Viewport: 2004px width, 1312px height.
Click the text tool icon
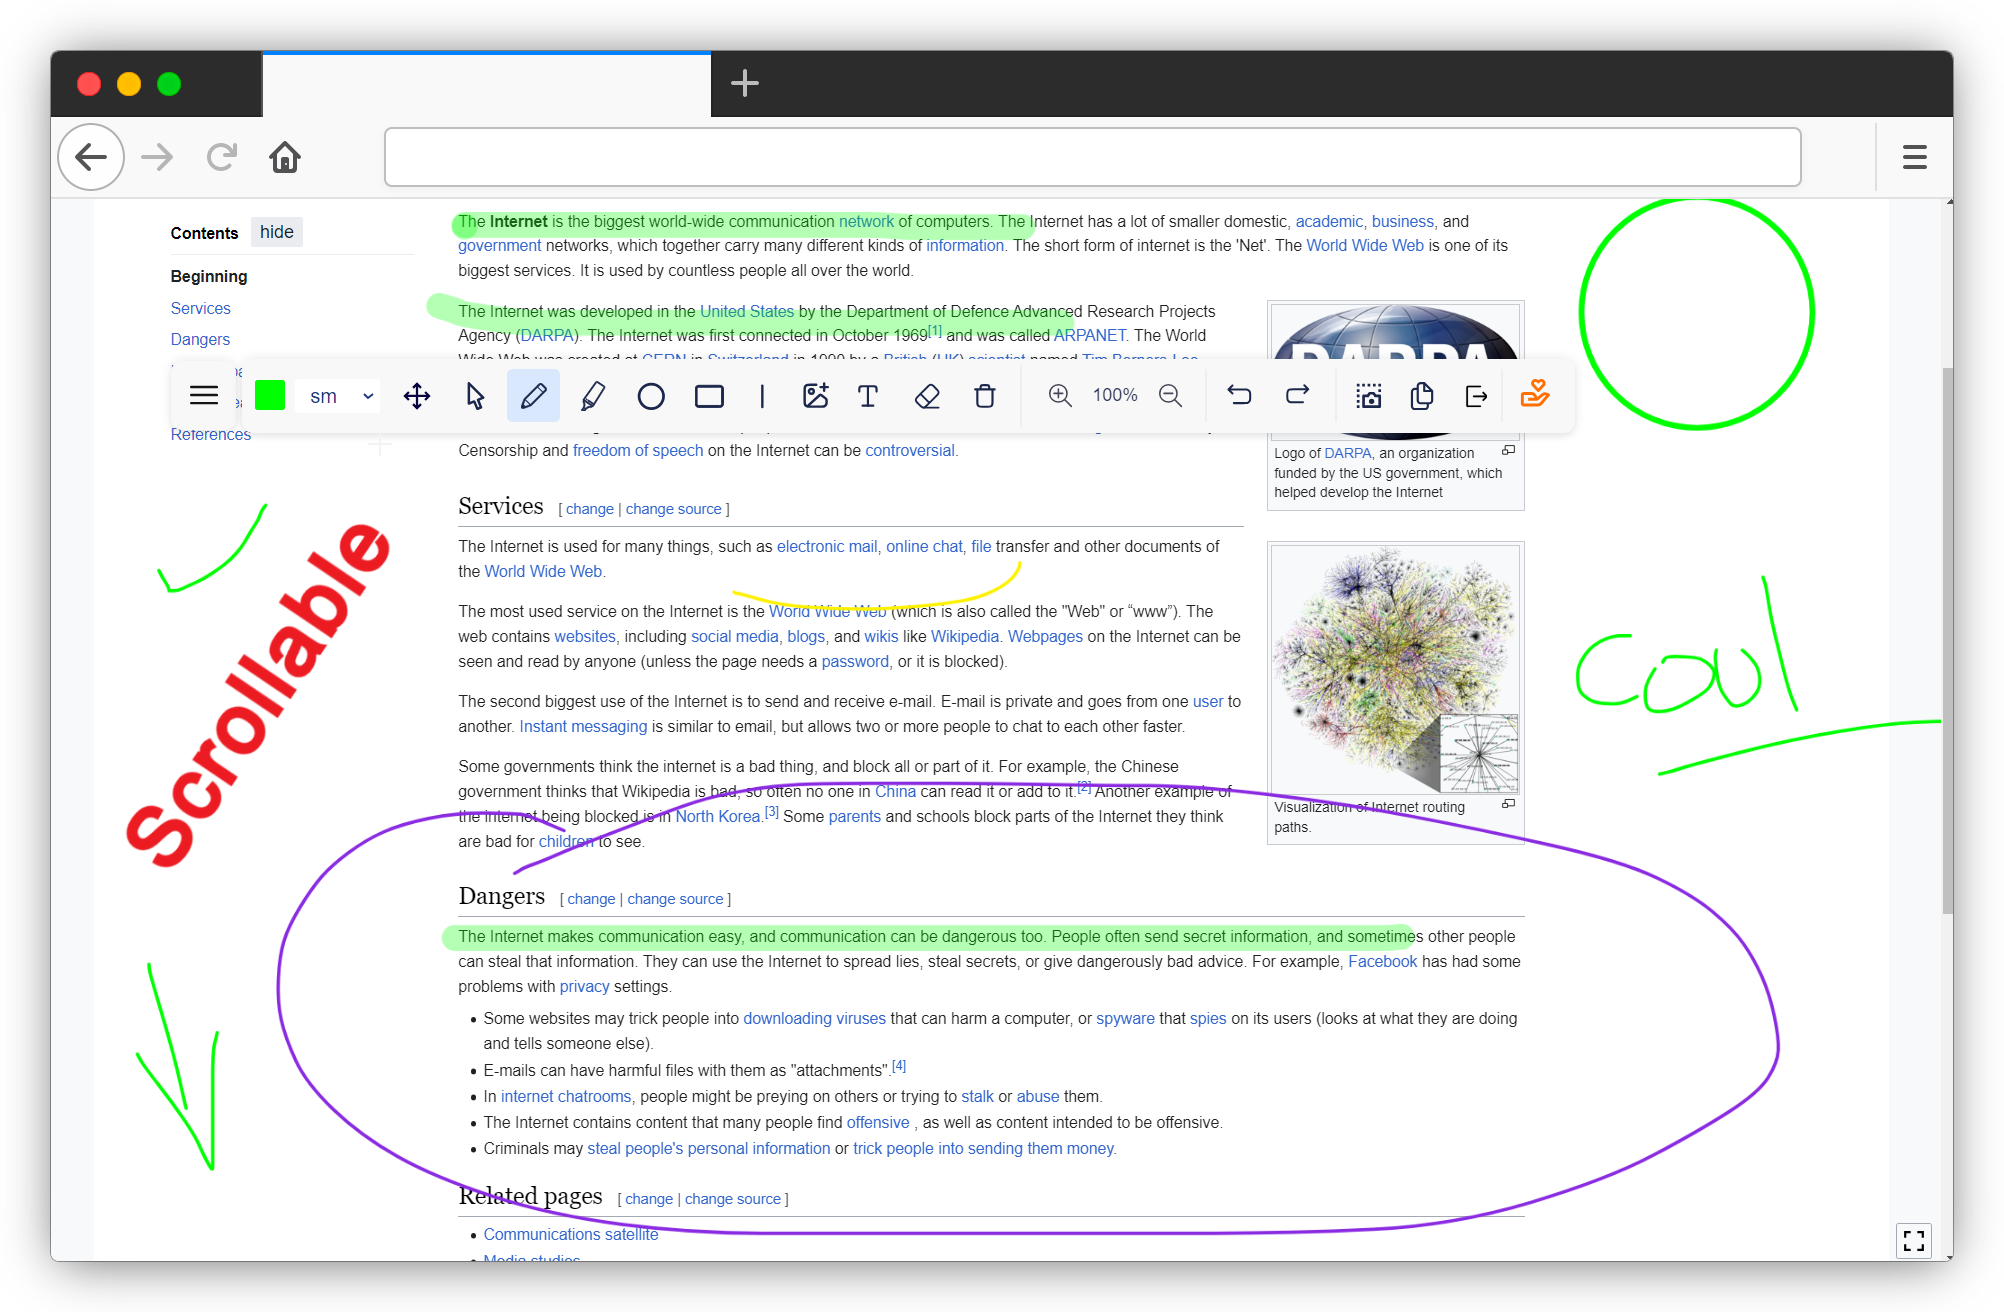868,396
